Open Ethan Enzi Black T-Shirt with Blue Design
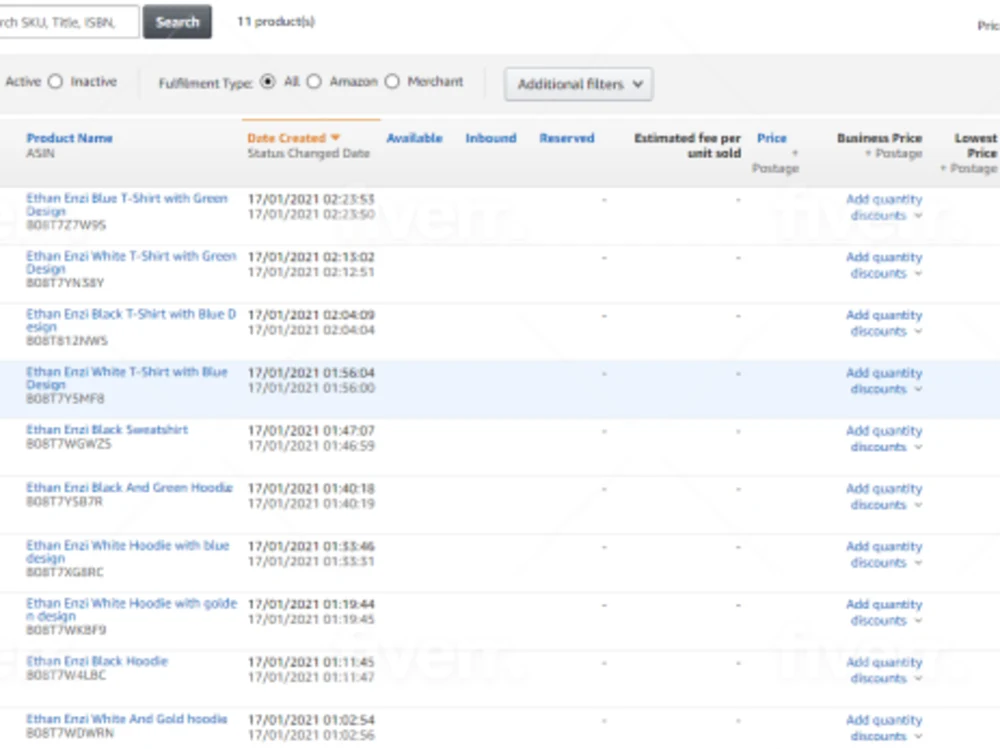 (131, 320)
